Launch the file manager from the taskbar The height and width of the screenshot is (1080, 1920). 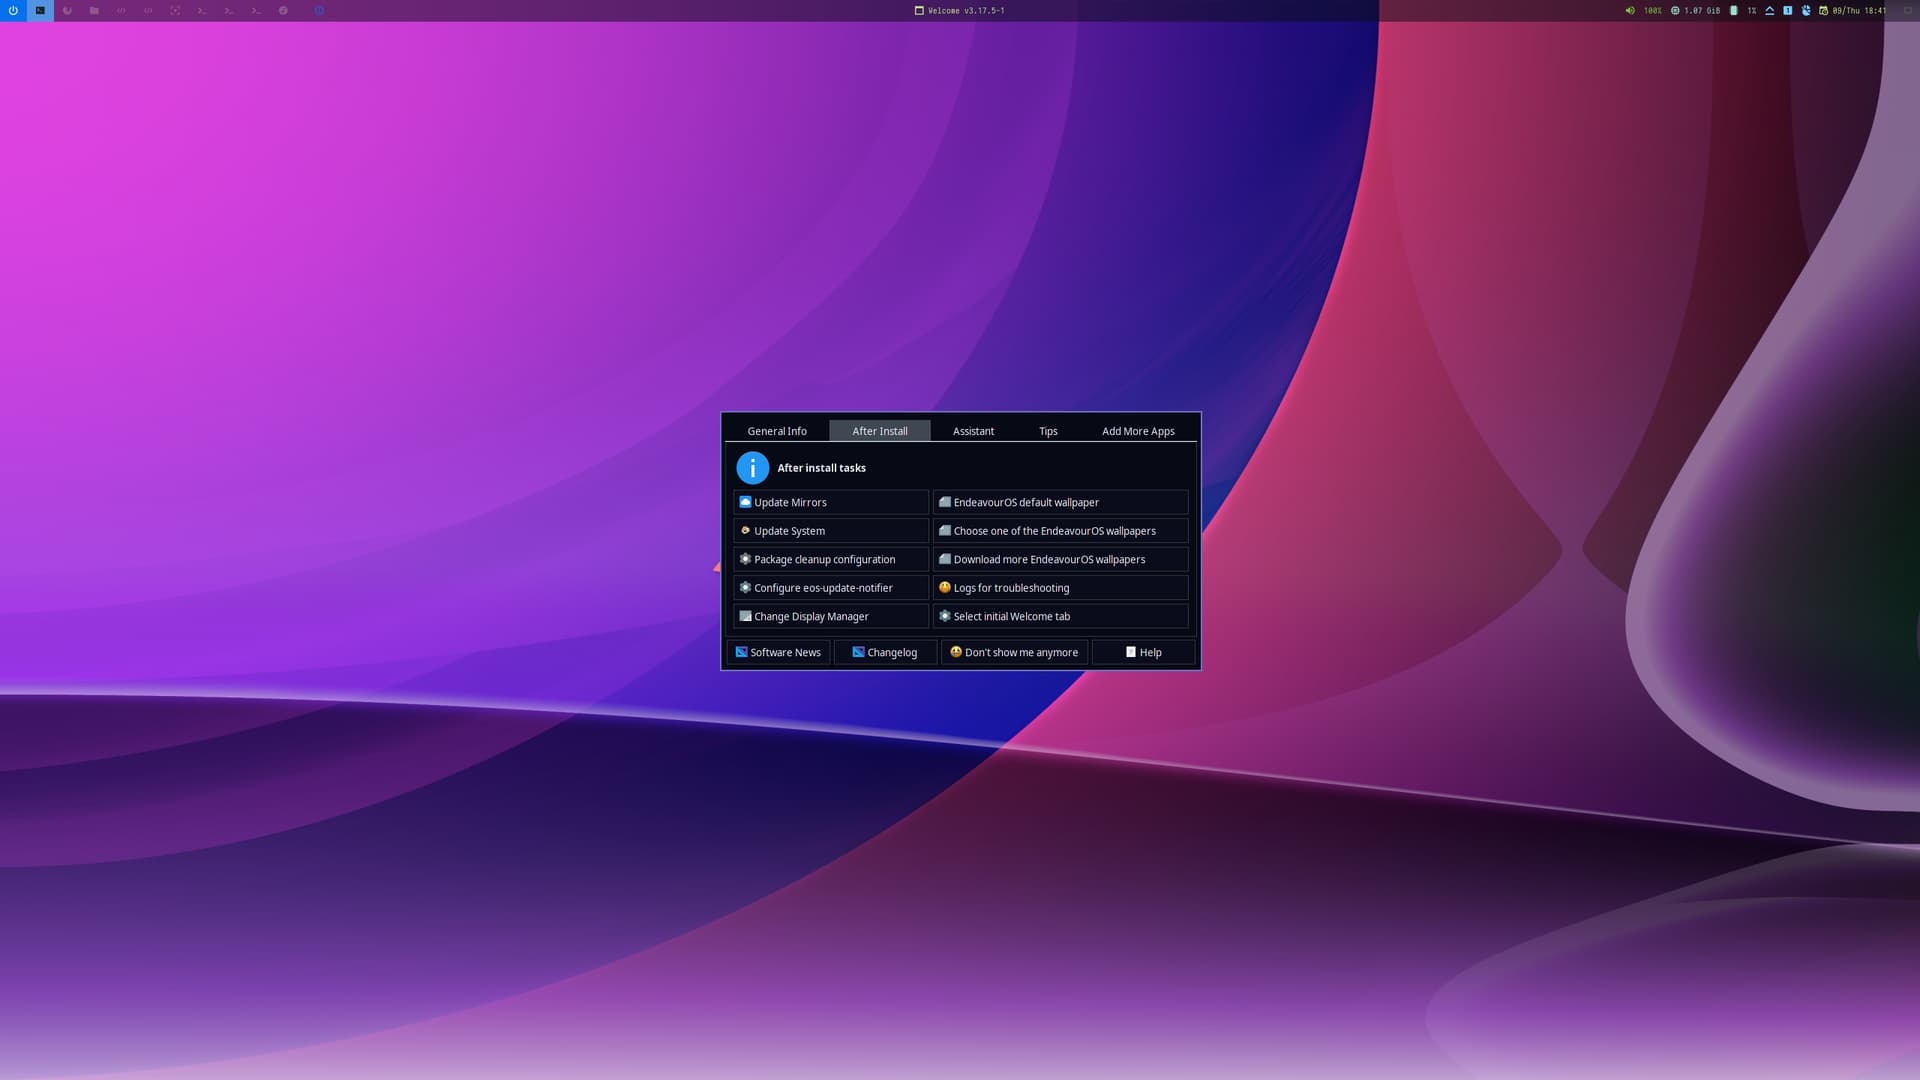tap(93, 10)
